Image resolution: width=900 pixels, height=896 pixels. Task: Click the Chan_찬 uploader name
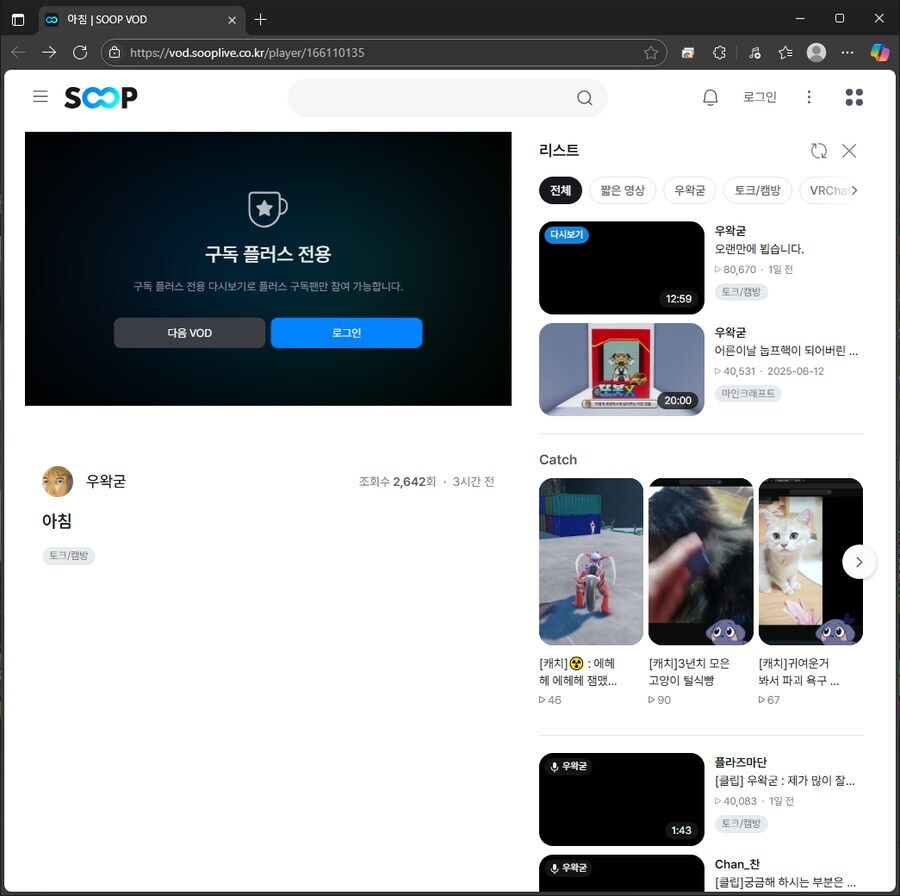[x=737, y=864]
